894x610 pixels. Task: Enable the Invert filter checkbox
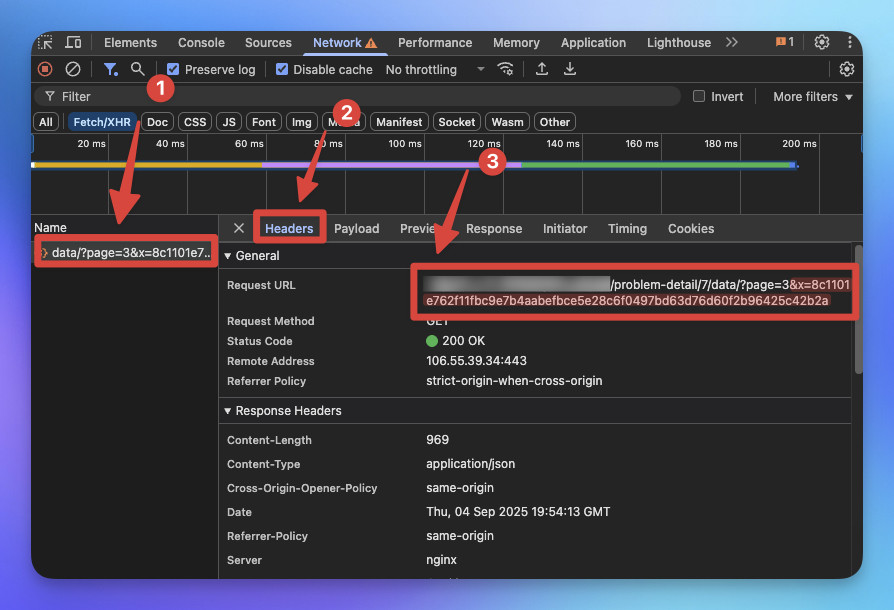[x=699, y=96]
